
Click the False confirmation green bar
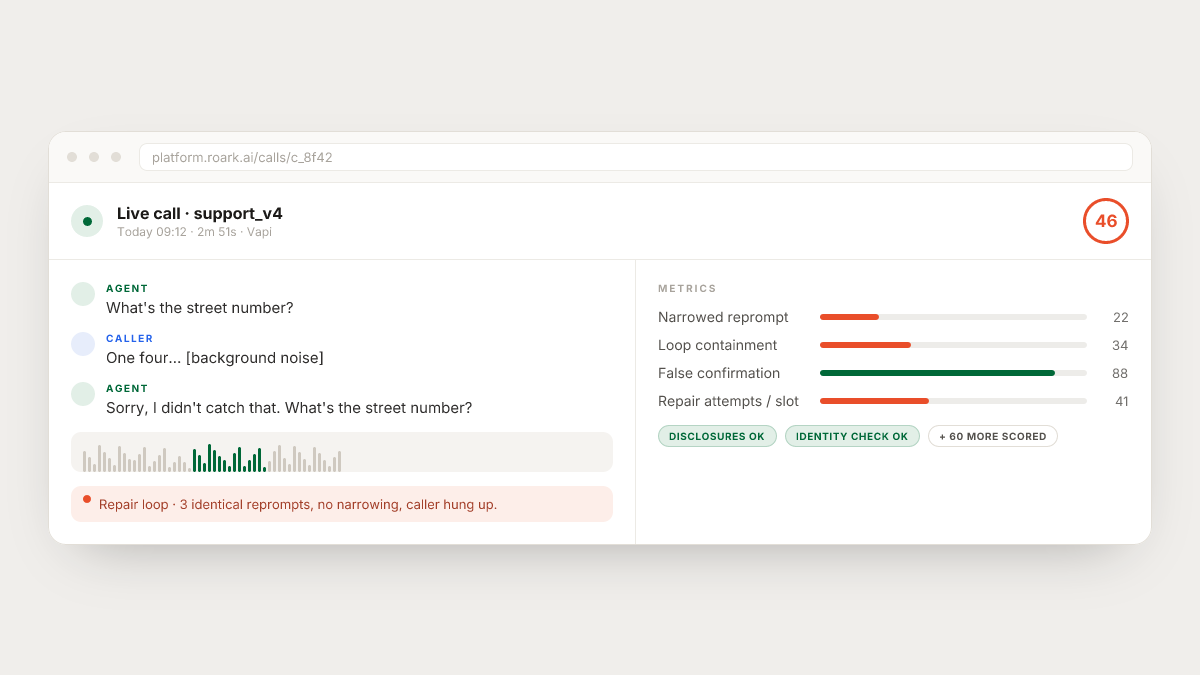tap(937, 373)
